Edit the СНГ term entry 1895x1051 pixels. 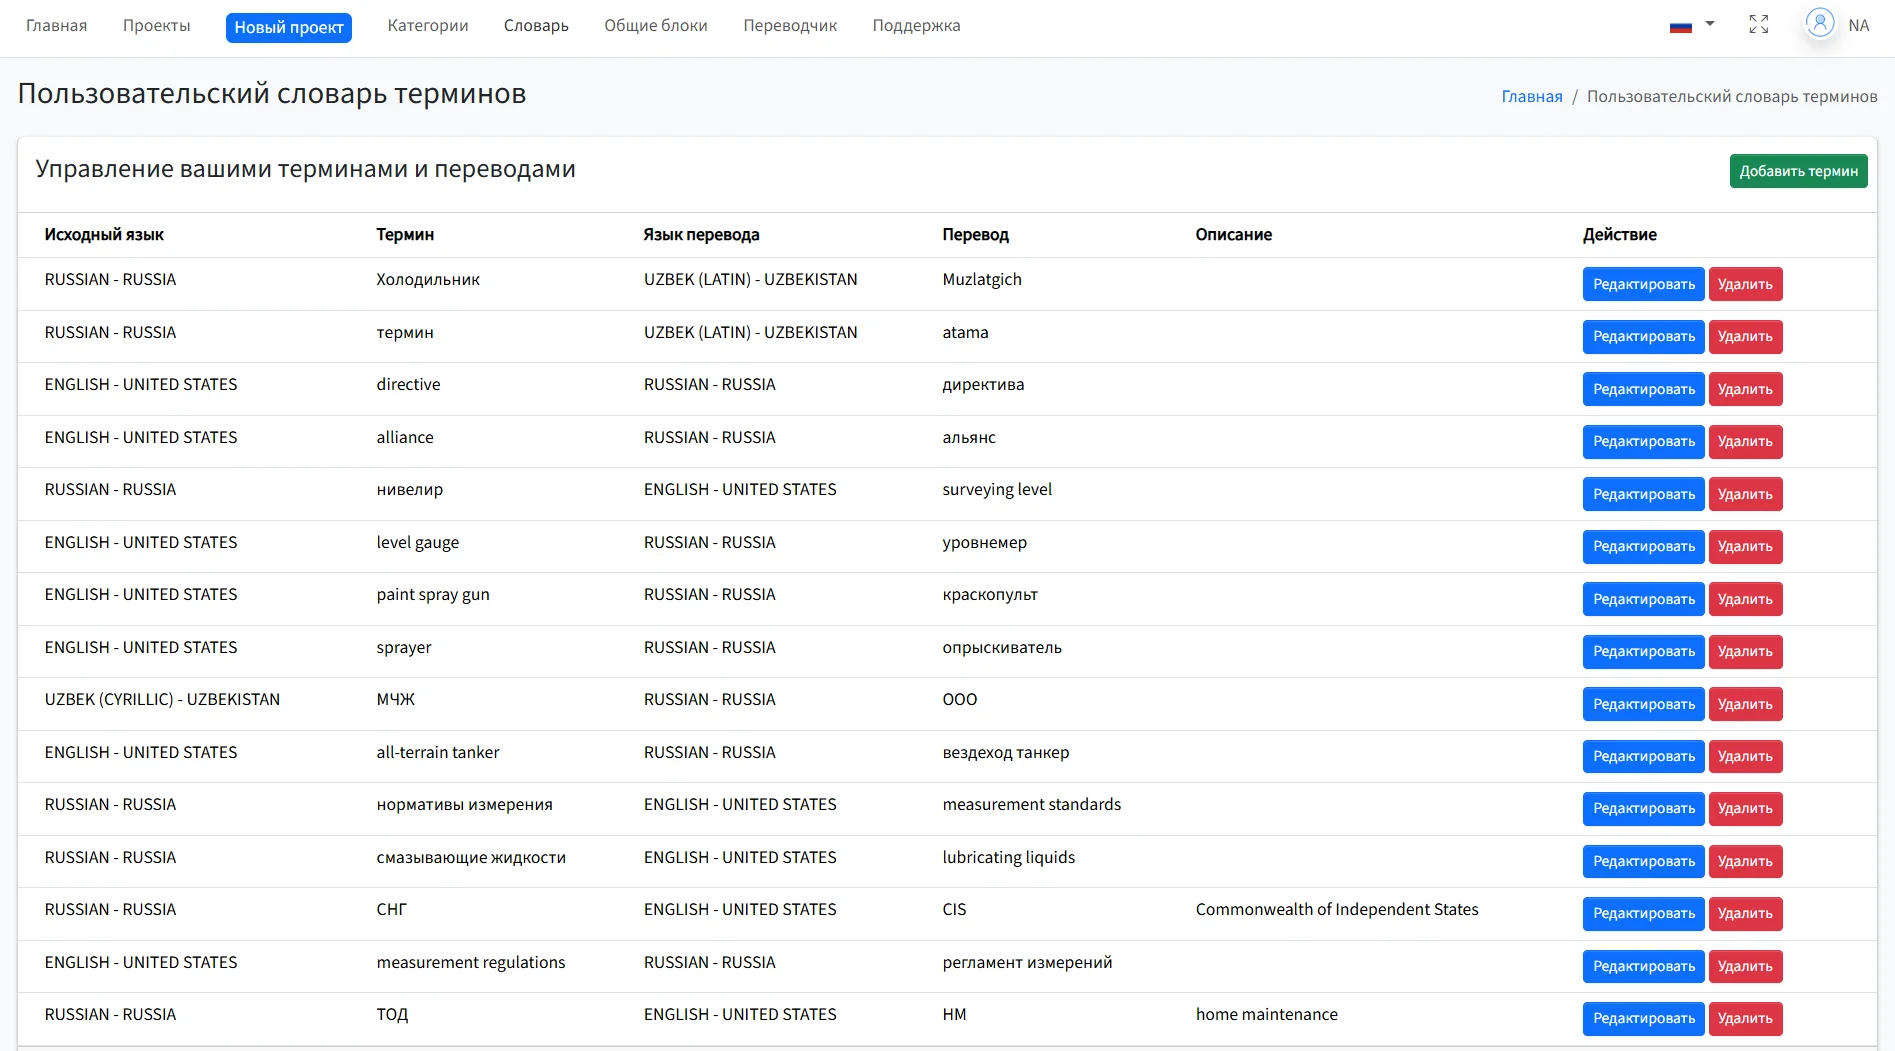coord(1643,913)
